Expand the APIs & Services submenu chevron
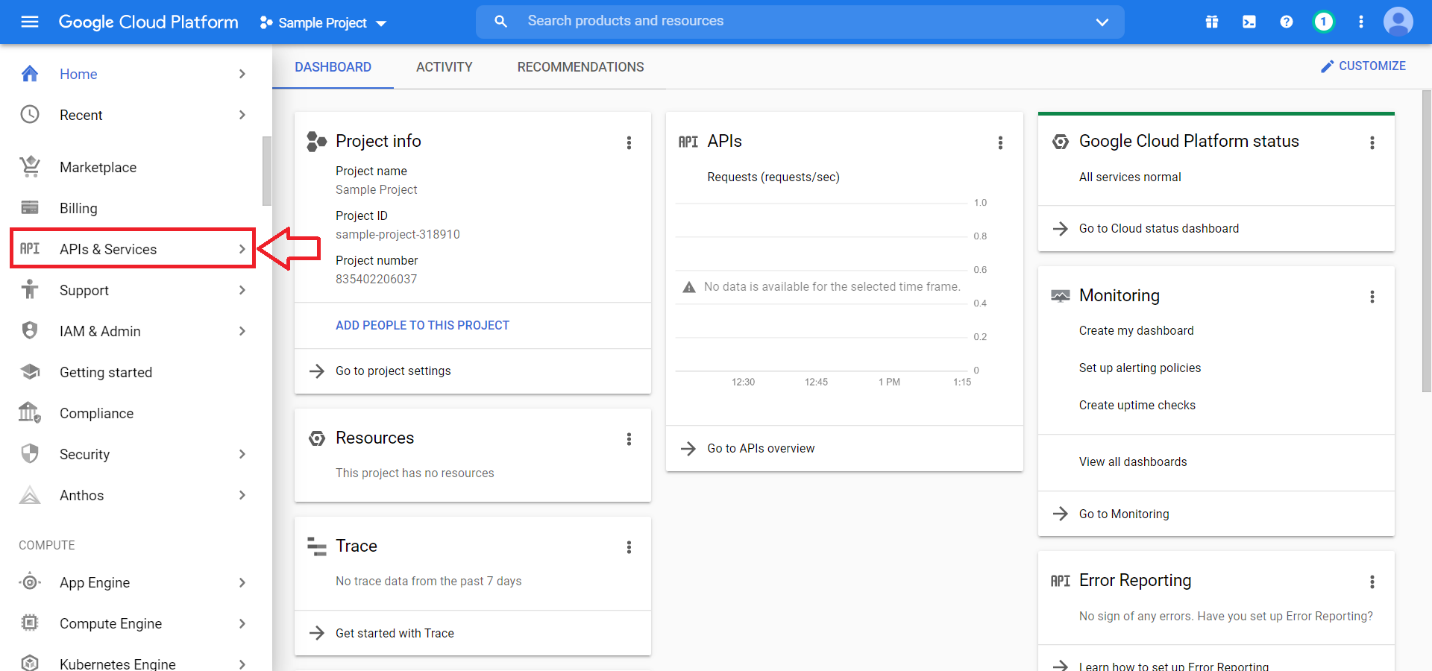The height and width of the screenshot is (671, 1432). click(x=242, y=249)
